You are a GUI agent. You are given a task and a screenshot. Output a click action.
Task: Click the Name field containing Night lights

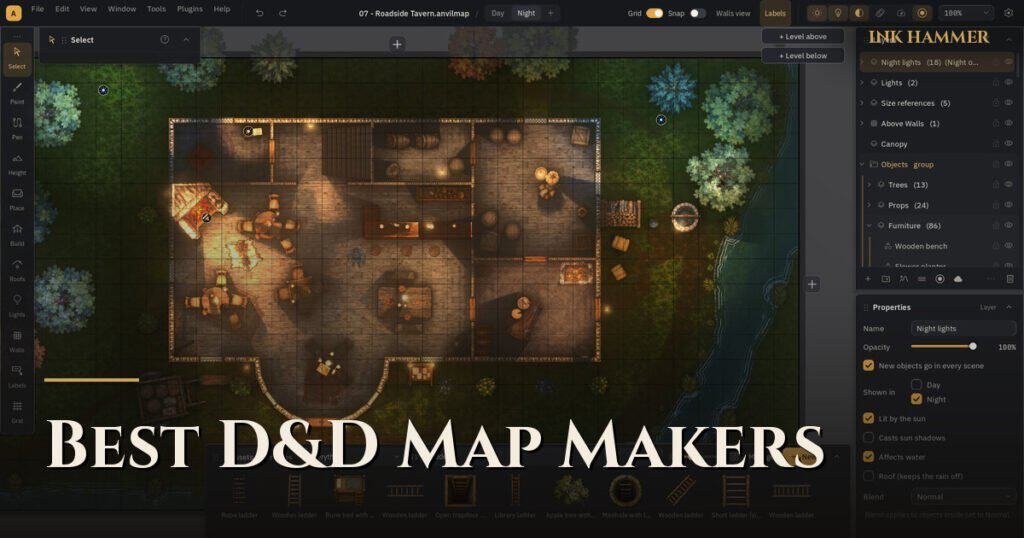962,328
